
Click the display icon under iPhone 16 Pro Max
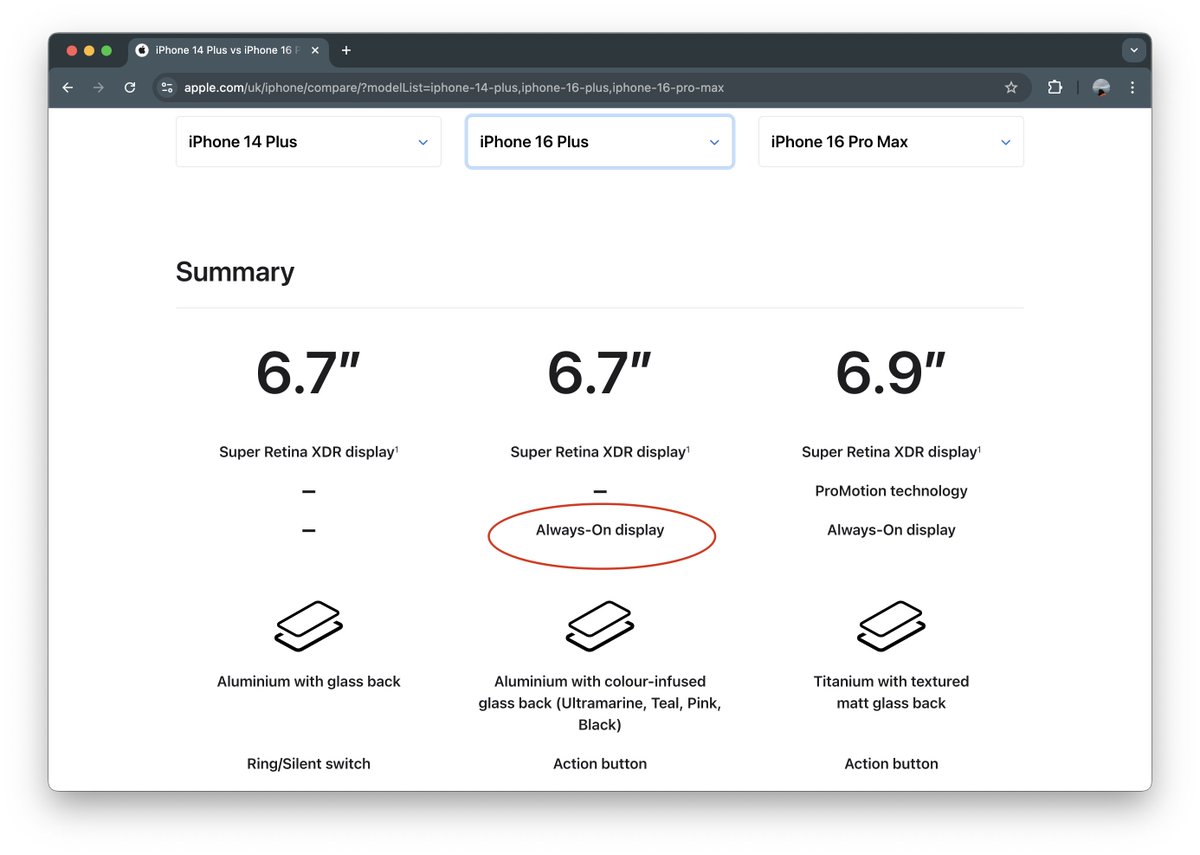coord(891,627)
